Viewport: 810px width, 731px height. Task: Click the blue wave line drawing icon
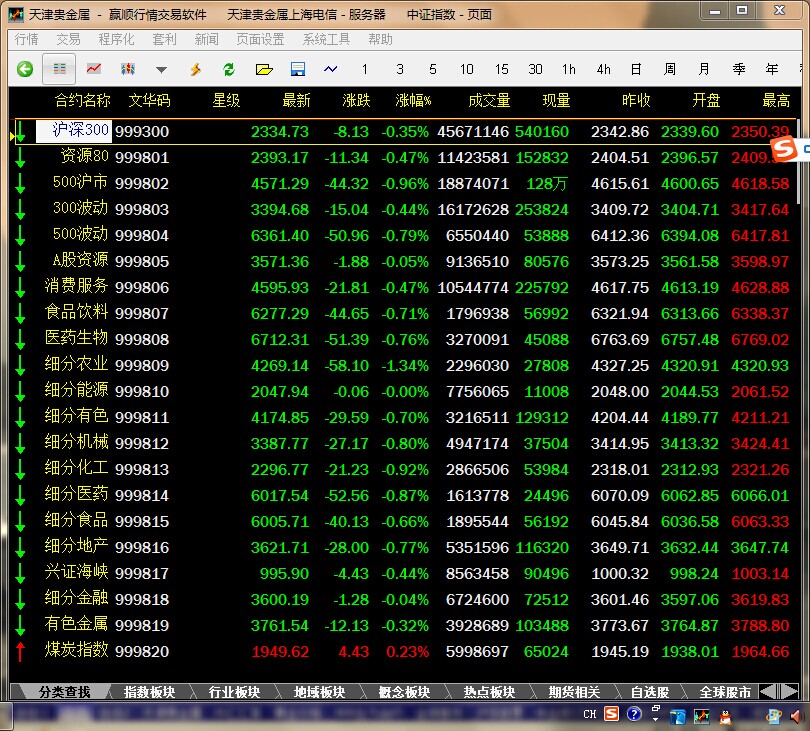point(331,69)
